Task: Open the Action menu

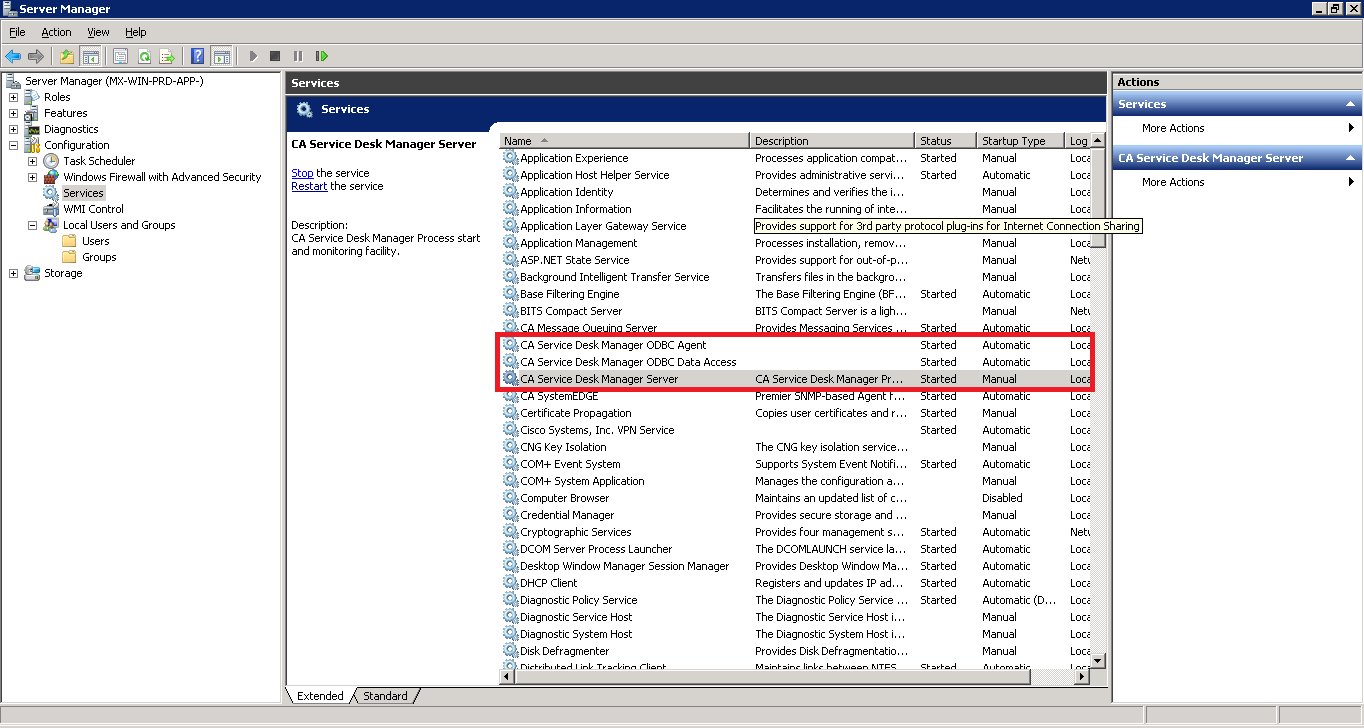Action: (x=56, y=32)
